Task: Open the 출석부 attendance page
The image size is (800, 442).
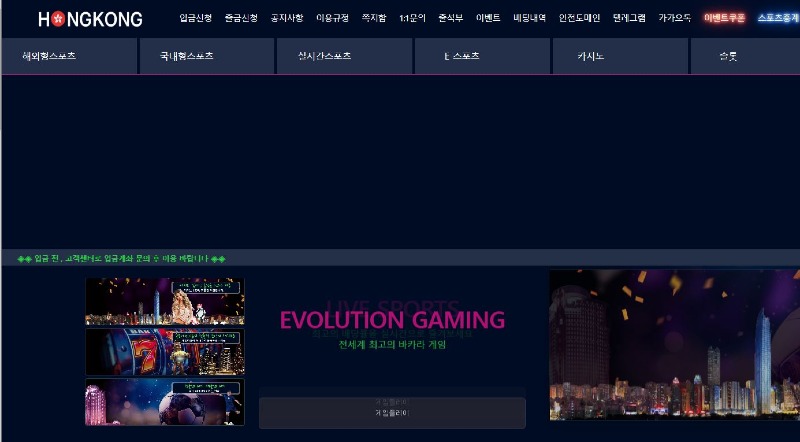Action: (451, 18)
